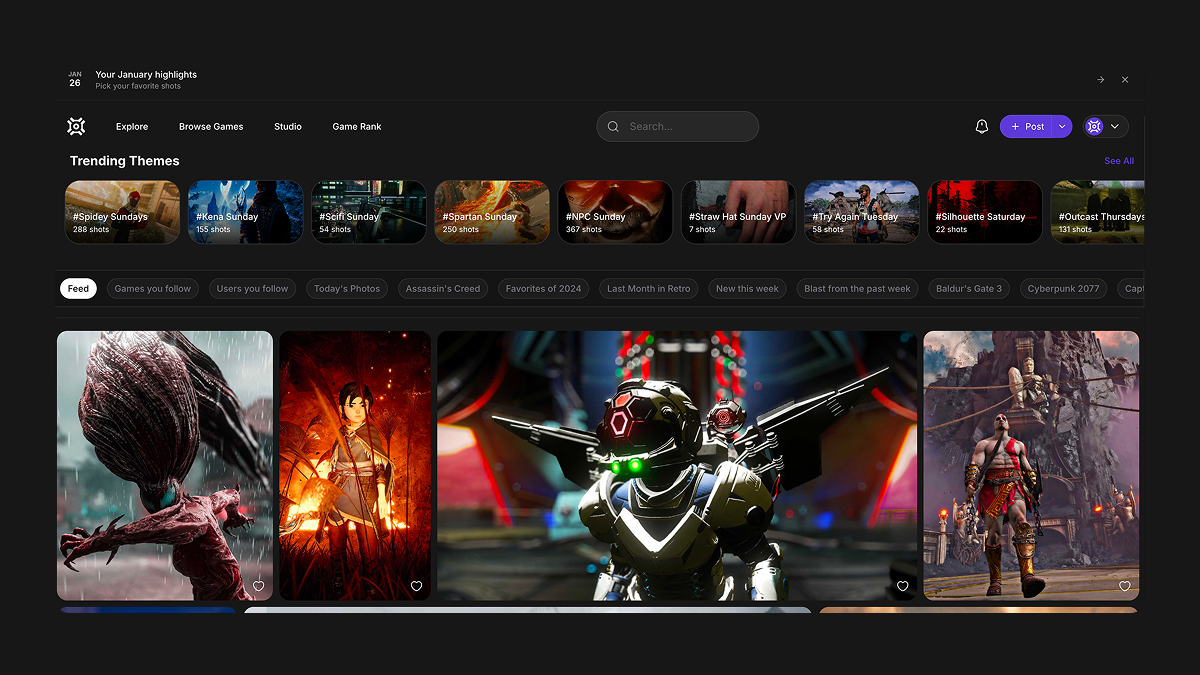Screen dimensions: 1200x675
Task: Like the red creature photo
Action: tap(258, 586)
